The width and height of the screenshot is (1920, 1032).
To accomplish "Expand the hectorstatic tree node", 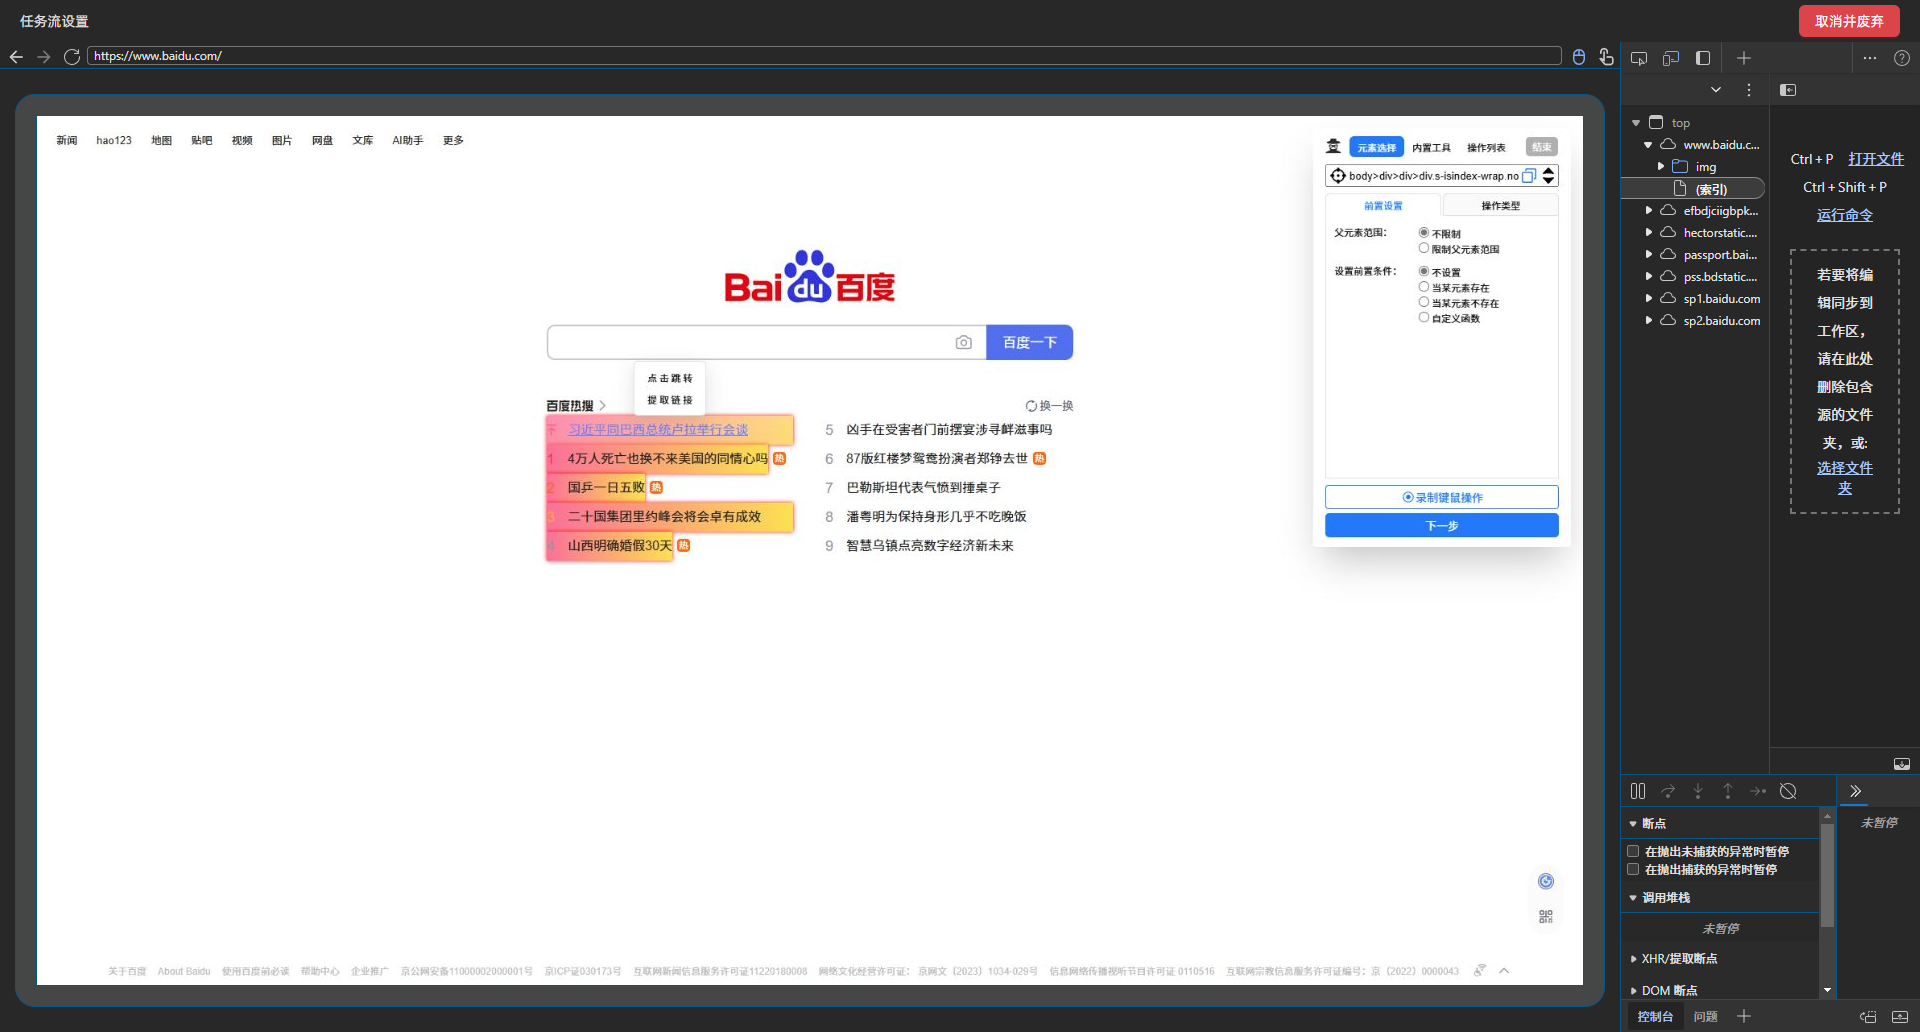I will (x=1648, y=233).
